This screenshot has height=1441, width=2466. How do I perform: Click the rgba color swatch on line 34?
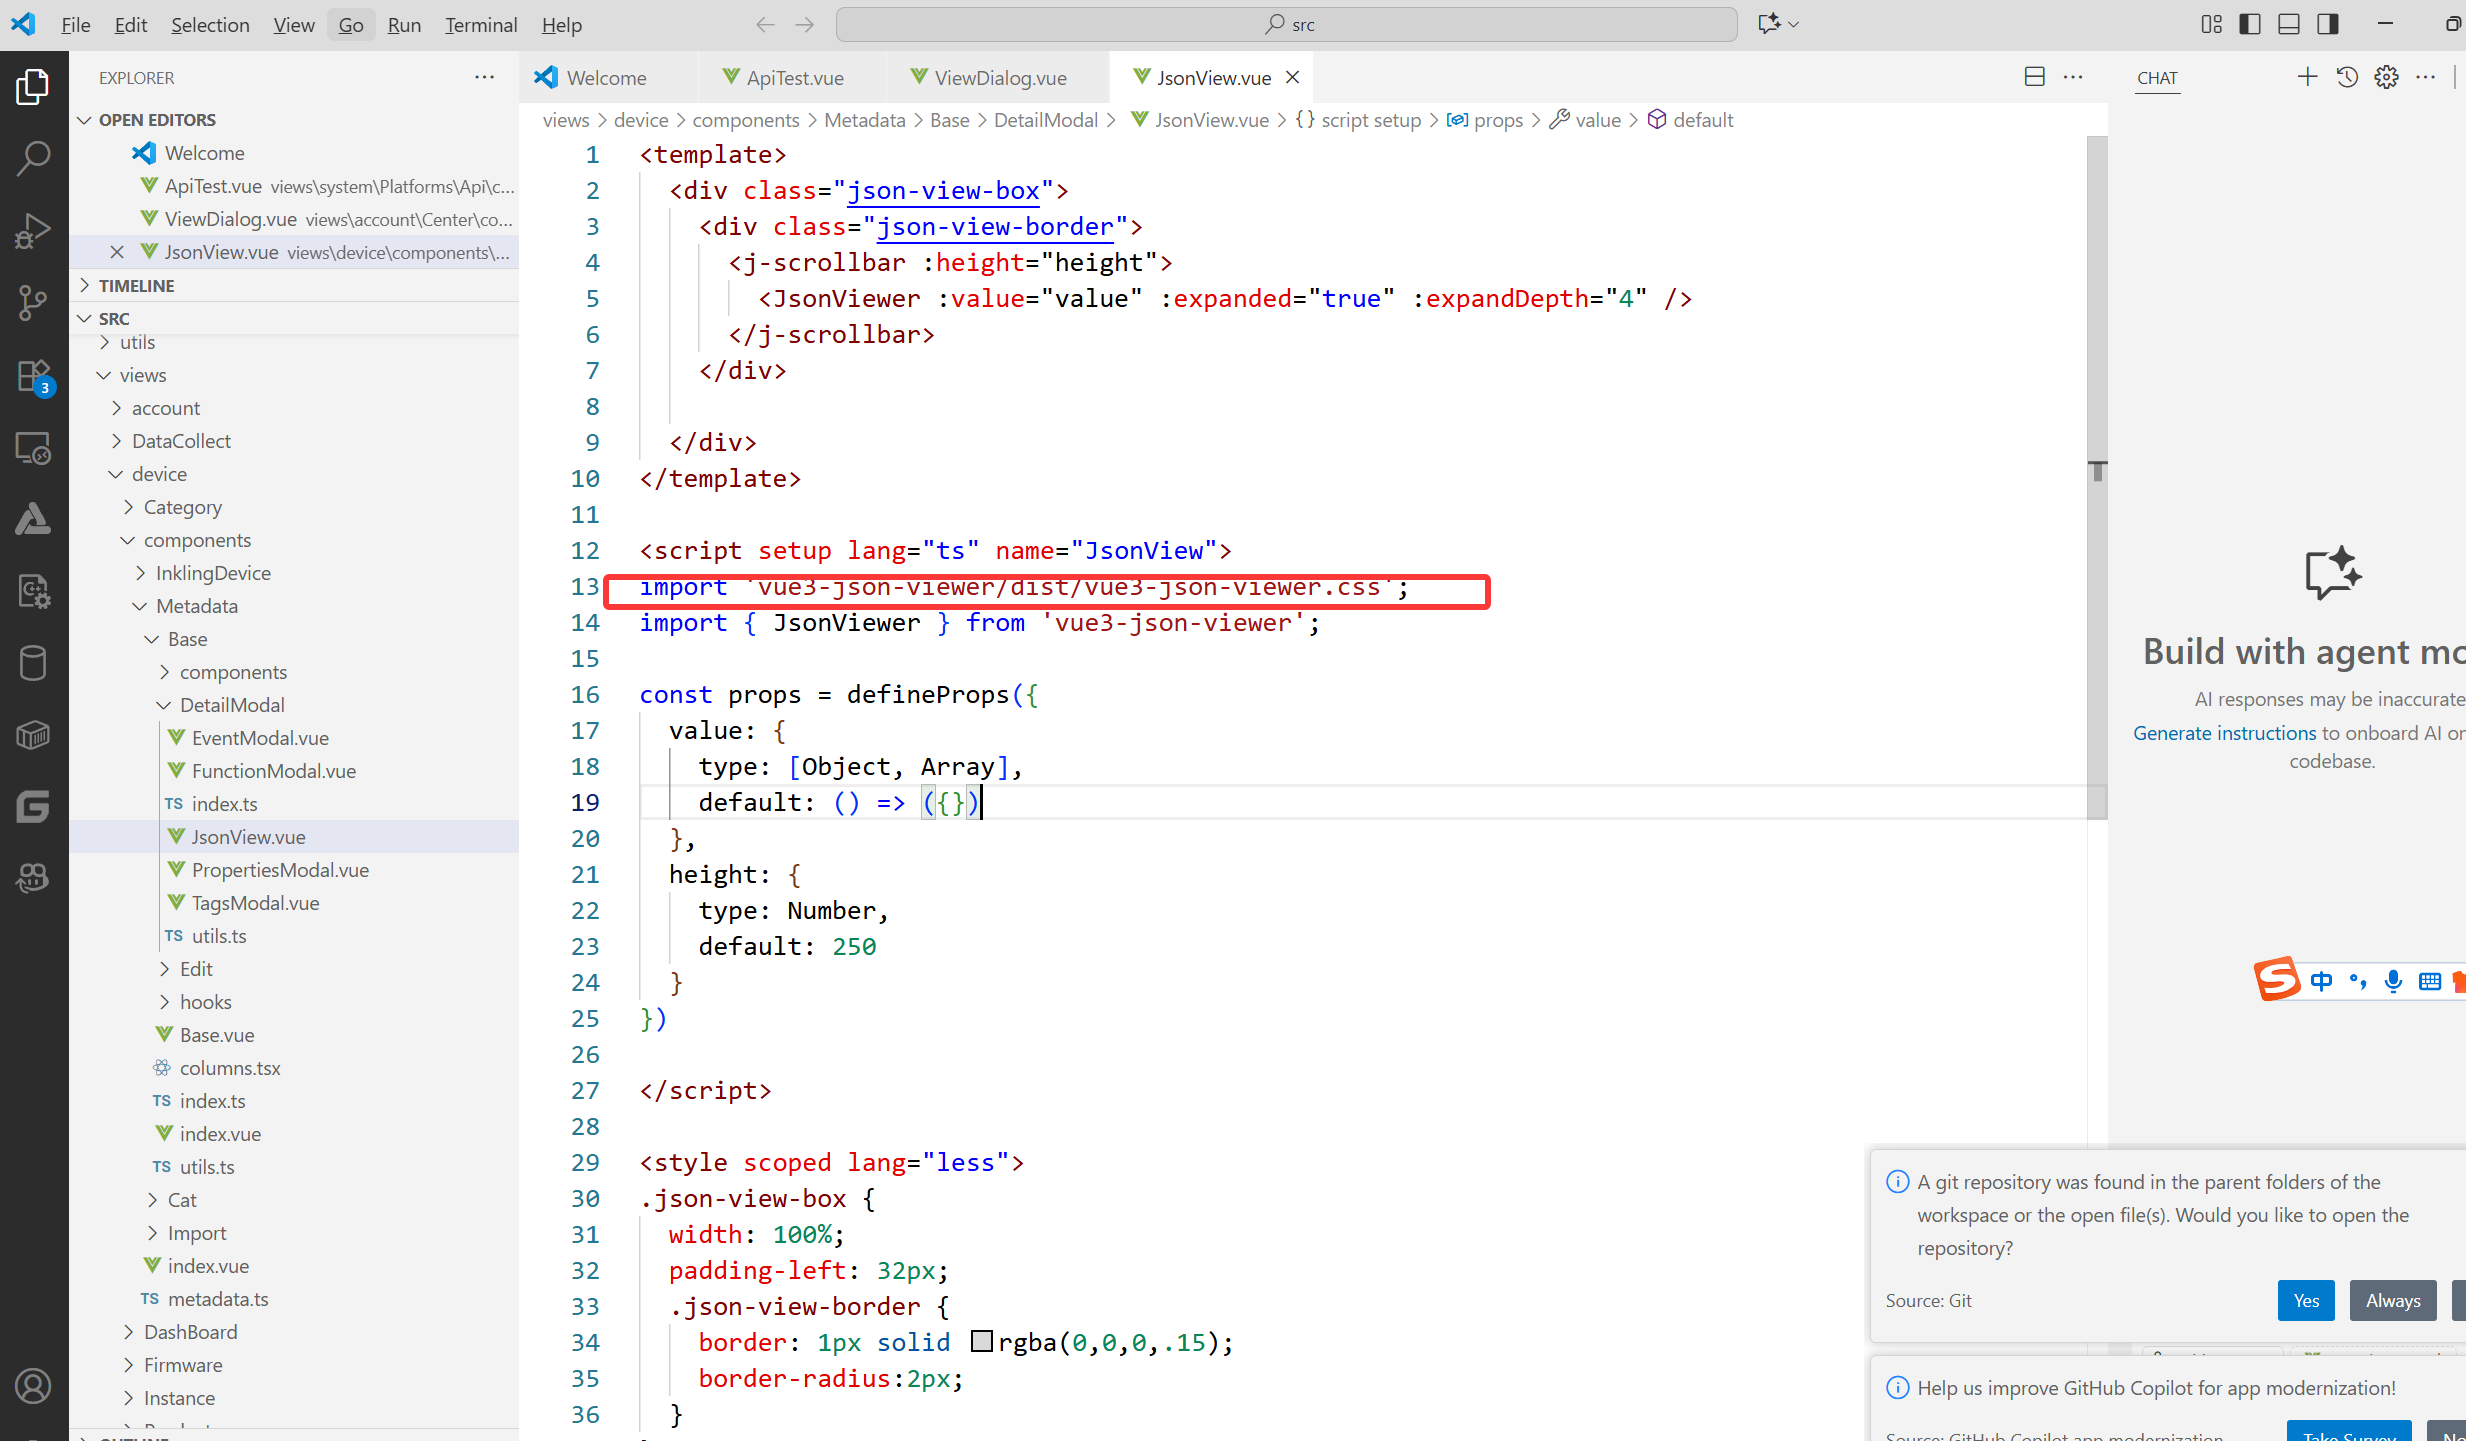click(x=981, y=1342)
